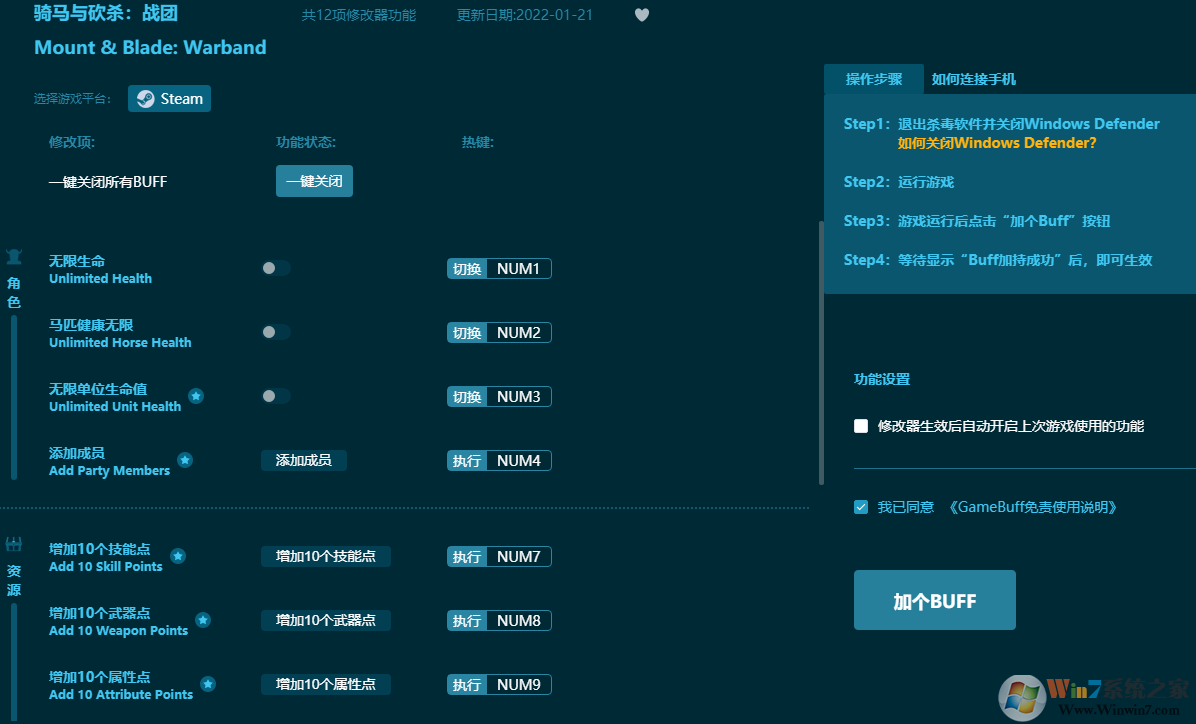Select the 操作步骤 tab
Viewport: 1196px width, 724px height.
(x=874, y=79)
